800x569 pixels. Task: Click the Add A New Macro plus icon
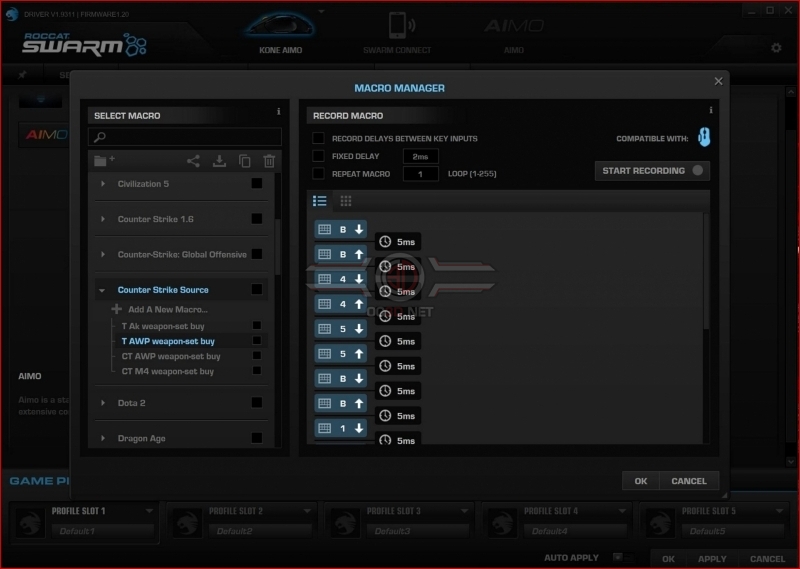117,309
